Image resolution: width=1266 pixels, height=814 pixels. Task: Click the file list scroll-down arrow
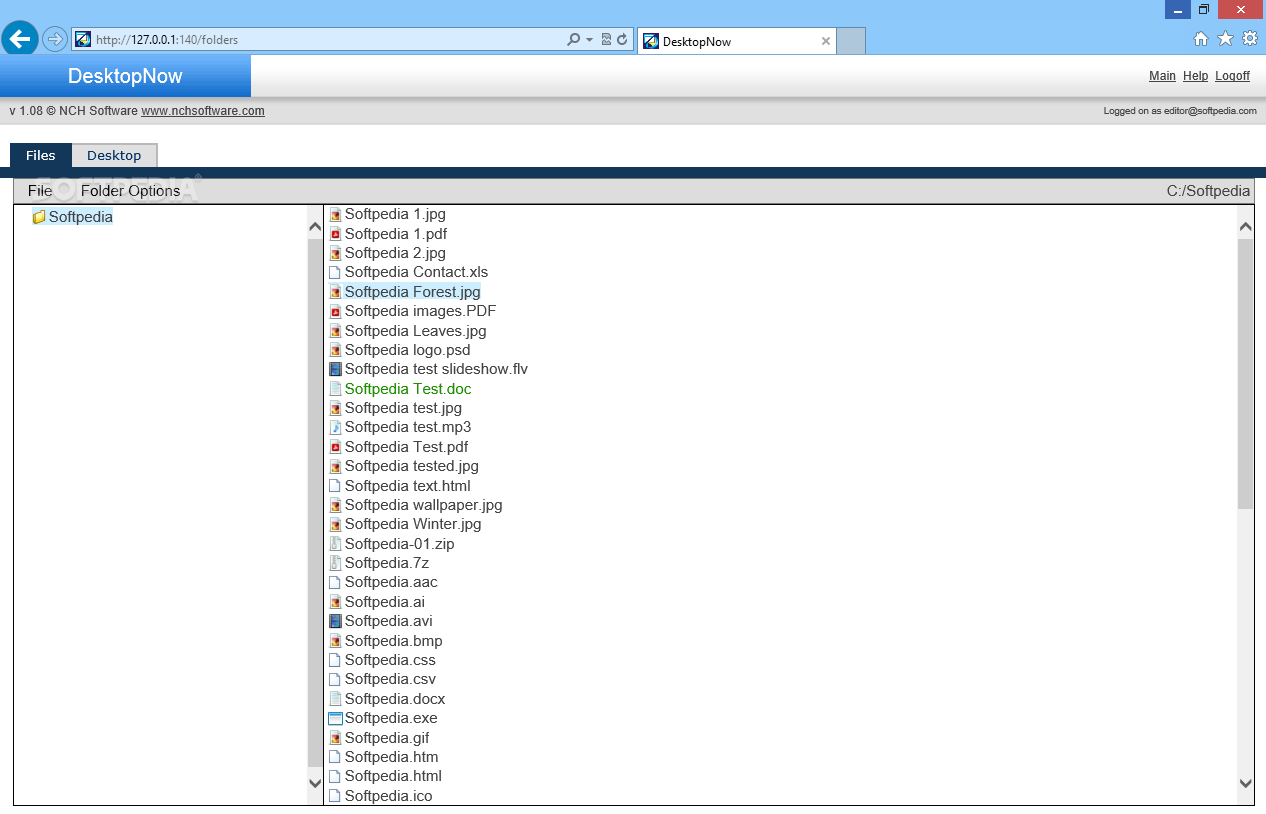(x=1245, y=783)
